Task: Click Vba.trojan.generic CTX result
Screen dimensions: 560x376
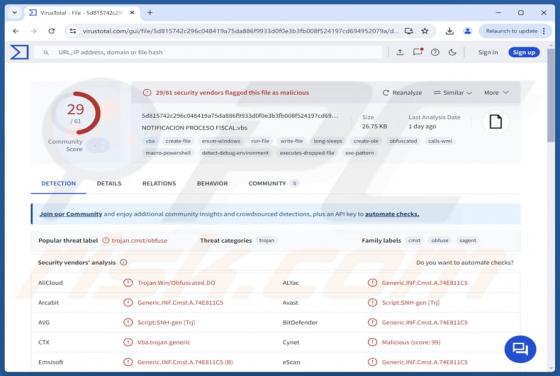Action: (x=164, y=342)
